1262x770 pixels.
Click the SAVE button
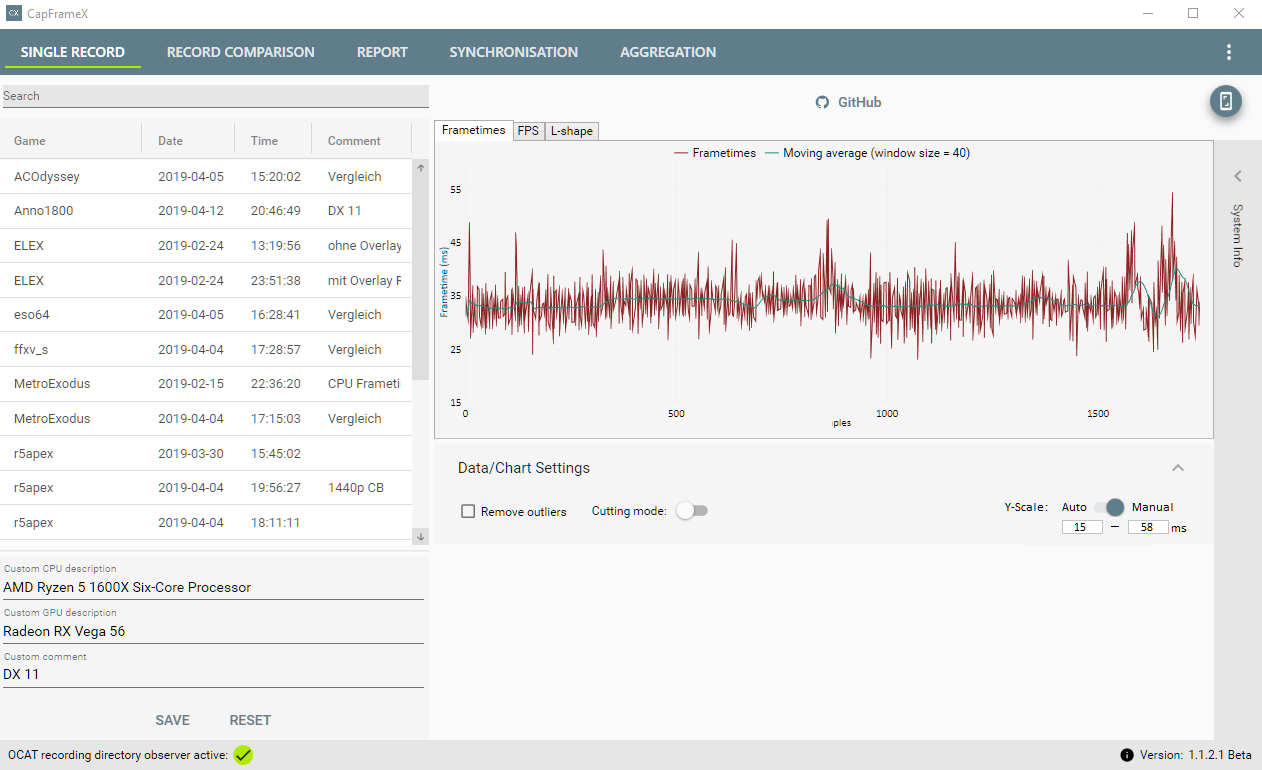(172, 720)
